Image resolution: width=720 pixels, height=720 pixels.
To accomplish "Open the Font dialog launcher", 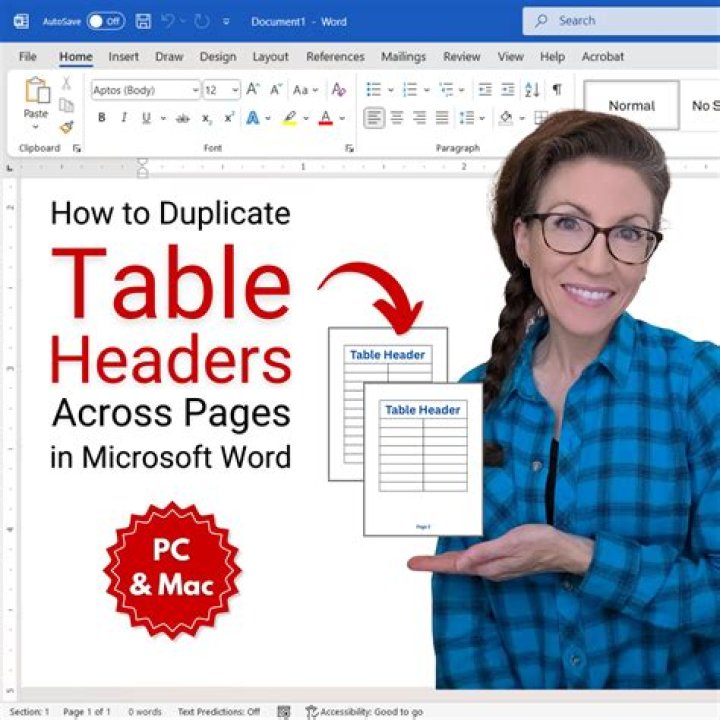I will [349, 148].
